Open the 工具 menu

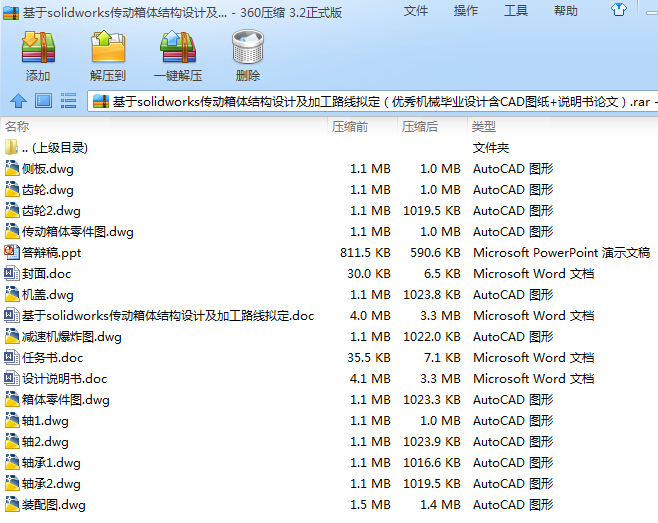tap(515, 10)
